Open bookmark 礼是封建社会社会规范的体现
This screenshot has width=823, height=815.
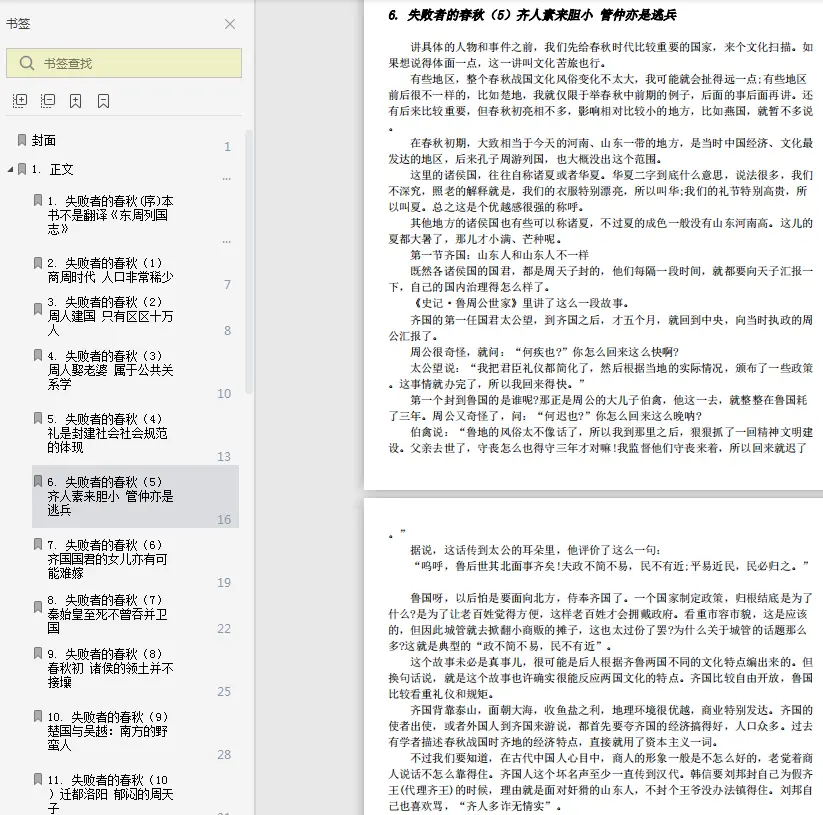pos(108,433)
